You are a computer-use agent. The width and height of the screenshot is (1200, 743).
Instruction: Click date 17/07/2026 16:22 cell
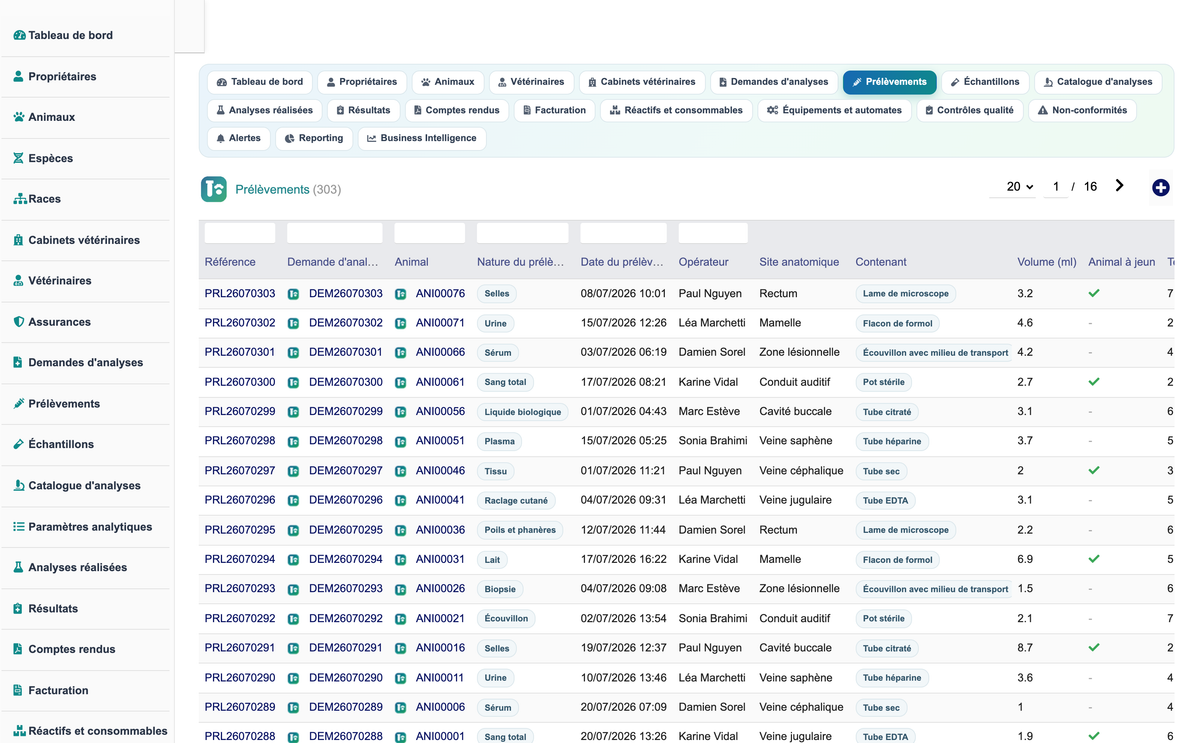point(624,559)
